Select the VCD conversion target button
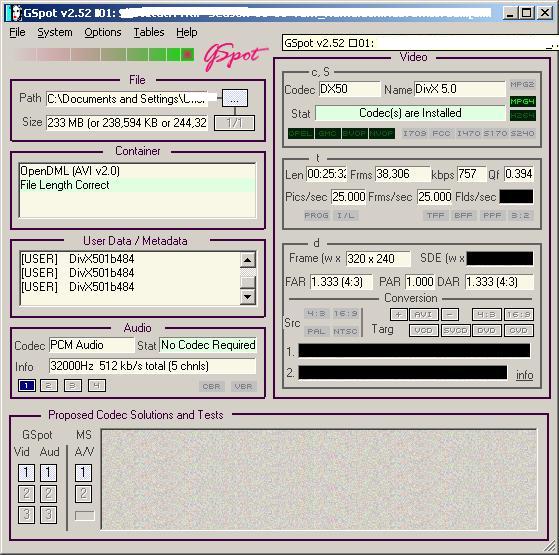The width and height of the screenshot is (559, 555). coord(424,330)
